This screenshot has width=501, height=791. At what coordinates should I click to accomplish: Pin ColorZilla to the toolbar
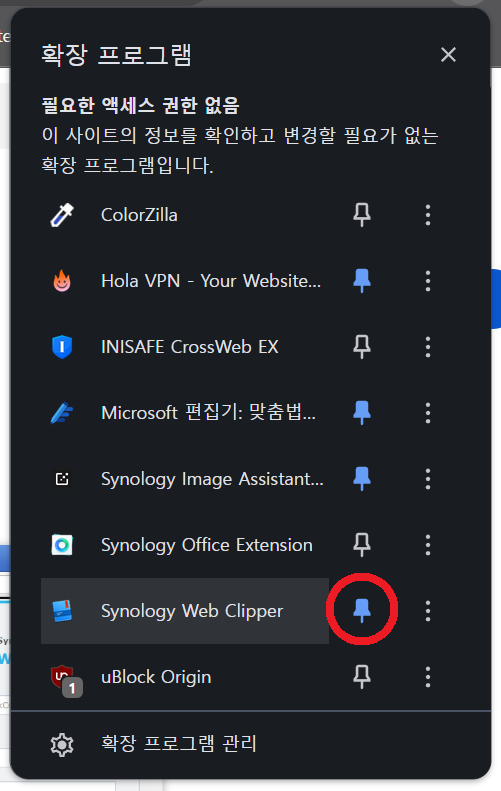click(362, 215)
